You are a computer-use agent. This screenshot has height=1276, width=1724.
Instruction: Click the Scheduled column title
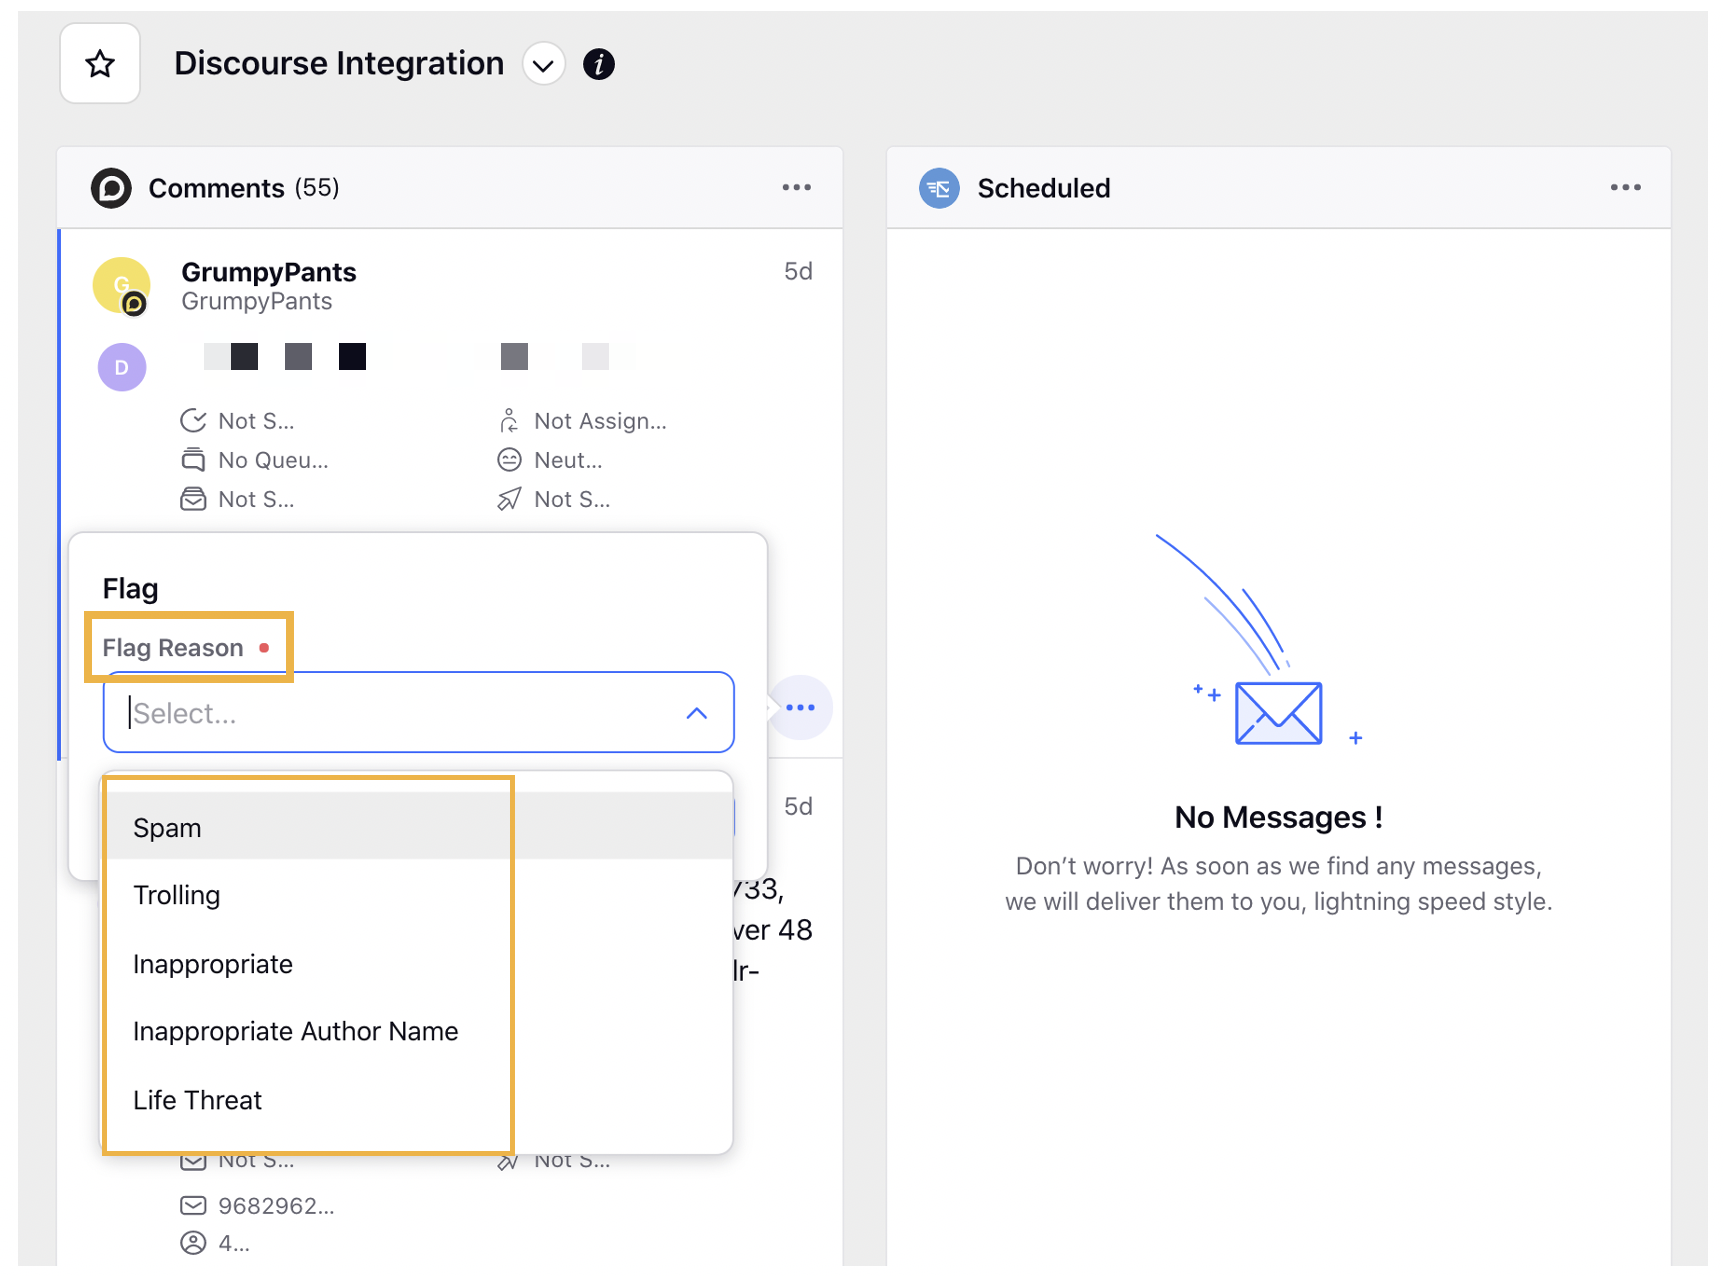(1044, 188)
